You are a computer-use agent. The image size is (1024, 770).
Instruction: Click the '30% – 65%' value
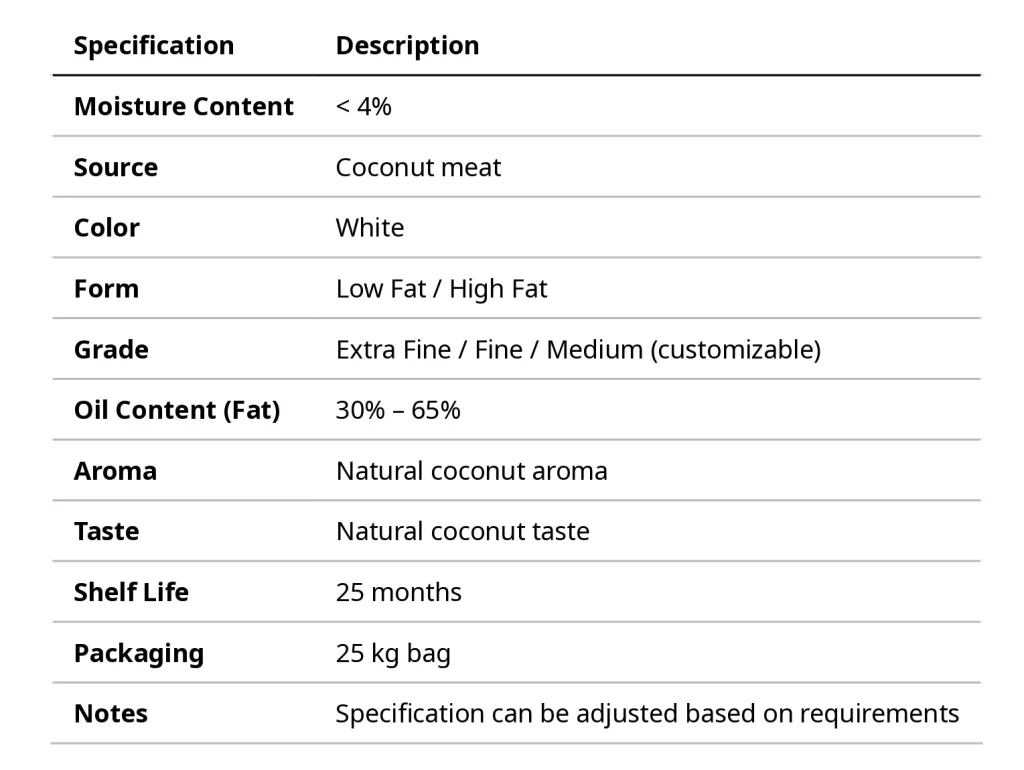398,410
